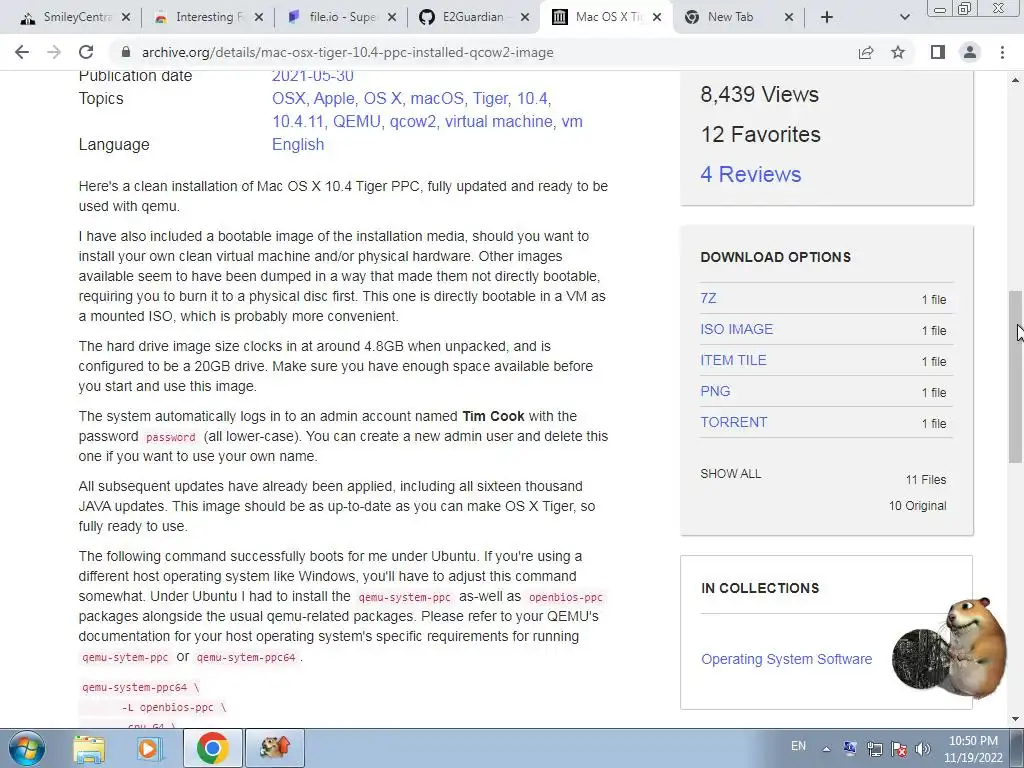Screen dimensions: 1024x768
Task: Close the SmileyCentral tab
Action: pos(126,18)
